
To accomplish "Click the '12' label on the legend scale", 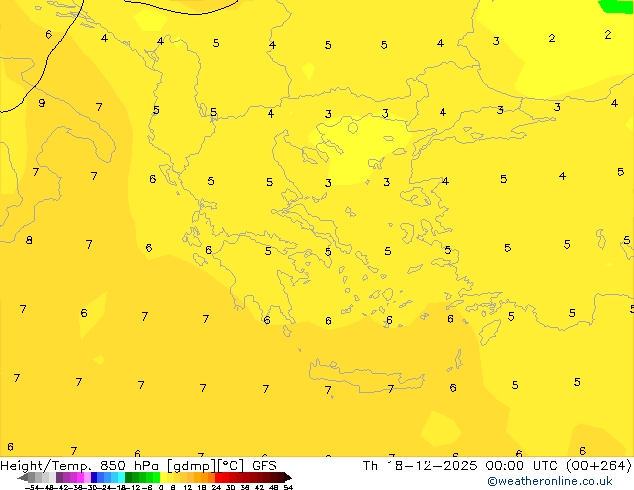I will (187, 487).
